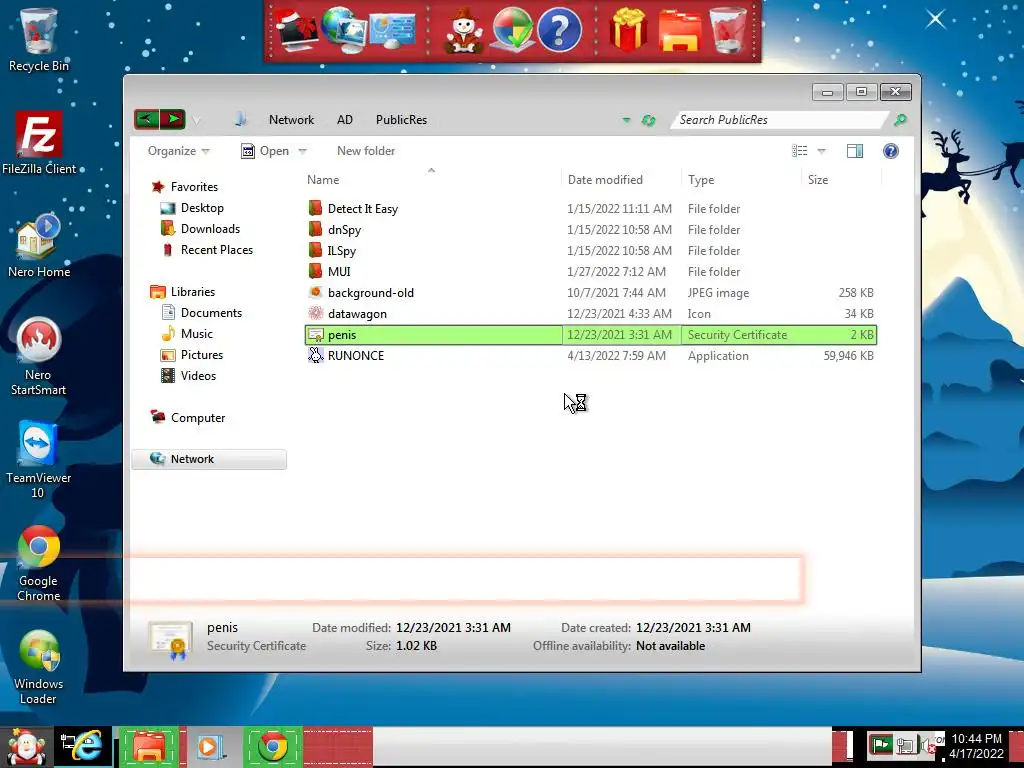Refresh the PublicRes folder view
1024x768 pixels.
point(648,120)
